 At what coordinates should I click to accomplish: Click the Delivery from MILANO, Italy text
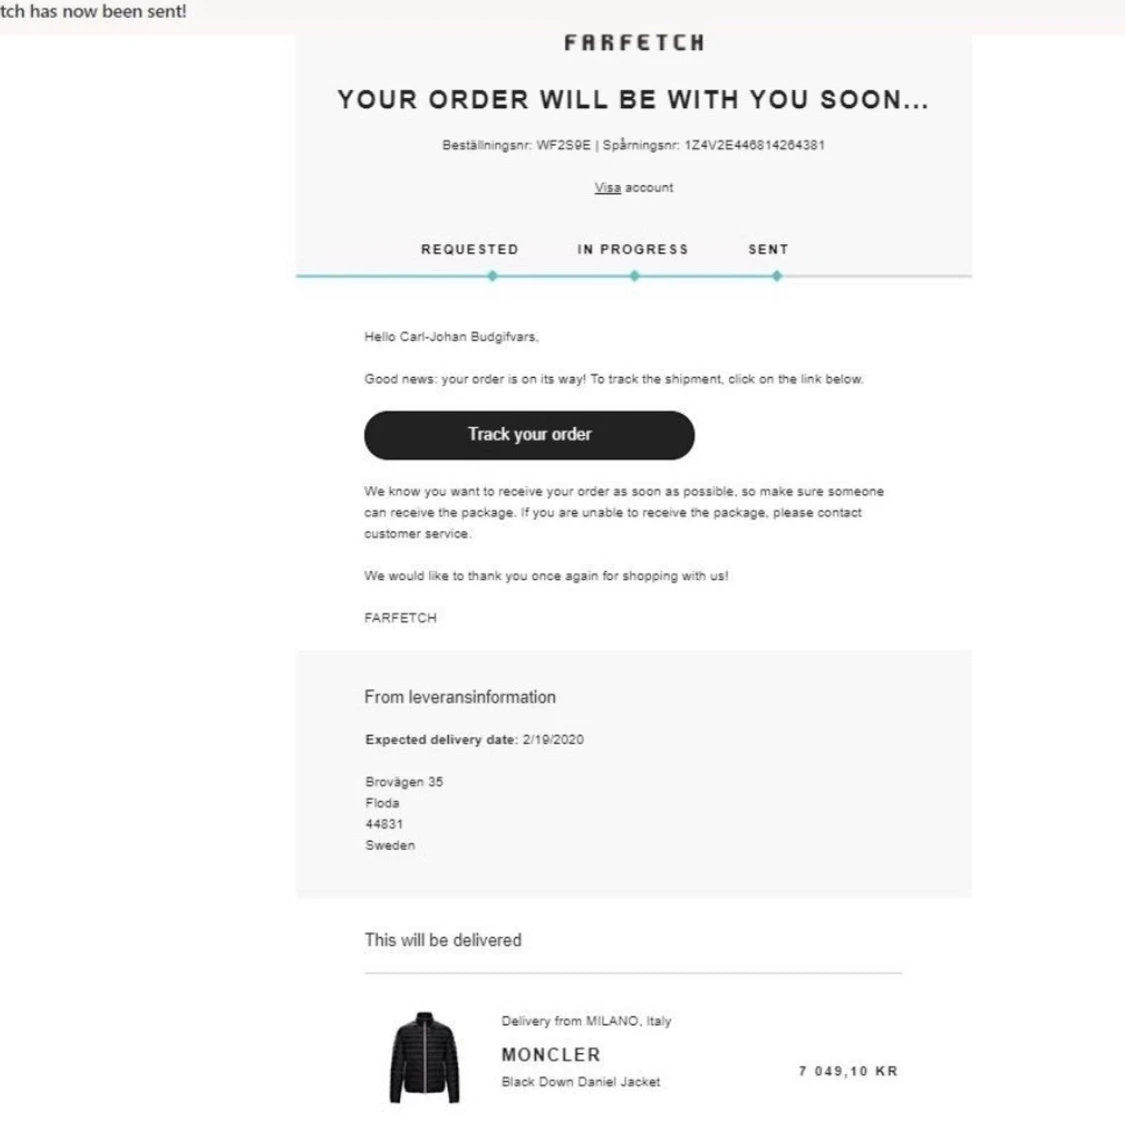click(586, 1020)
